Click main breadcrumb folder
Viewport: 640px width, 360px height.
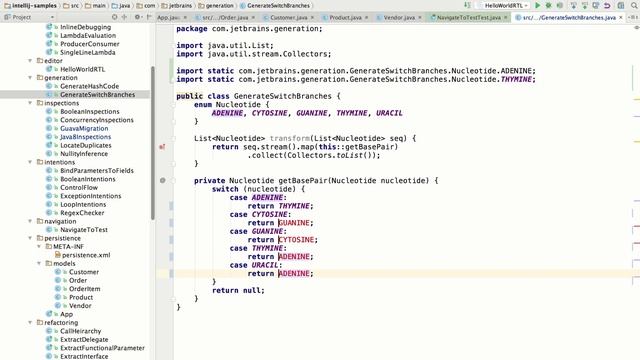[x=95, y=6]
